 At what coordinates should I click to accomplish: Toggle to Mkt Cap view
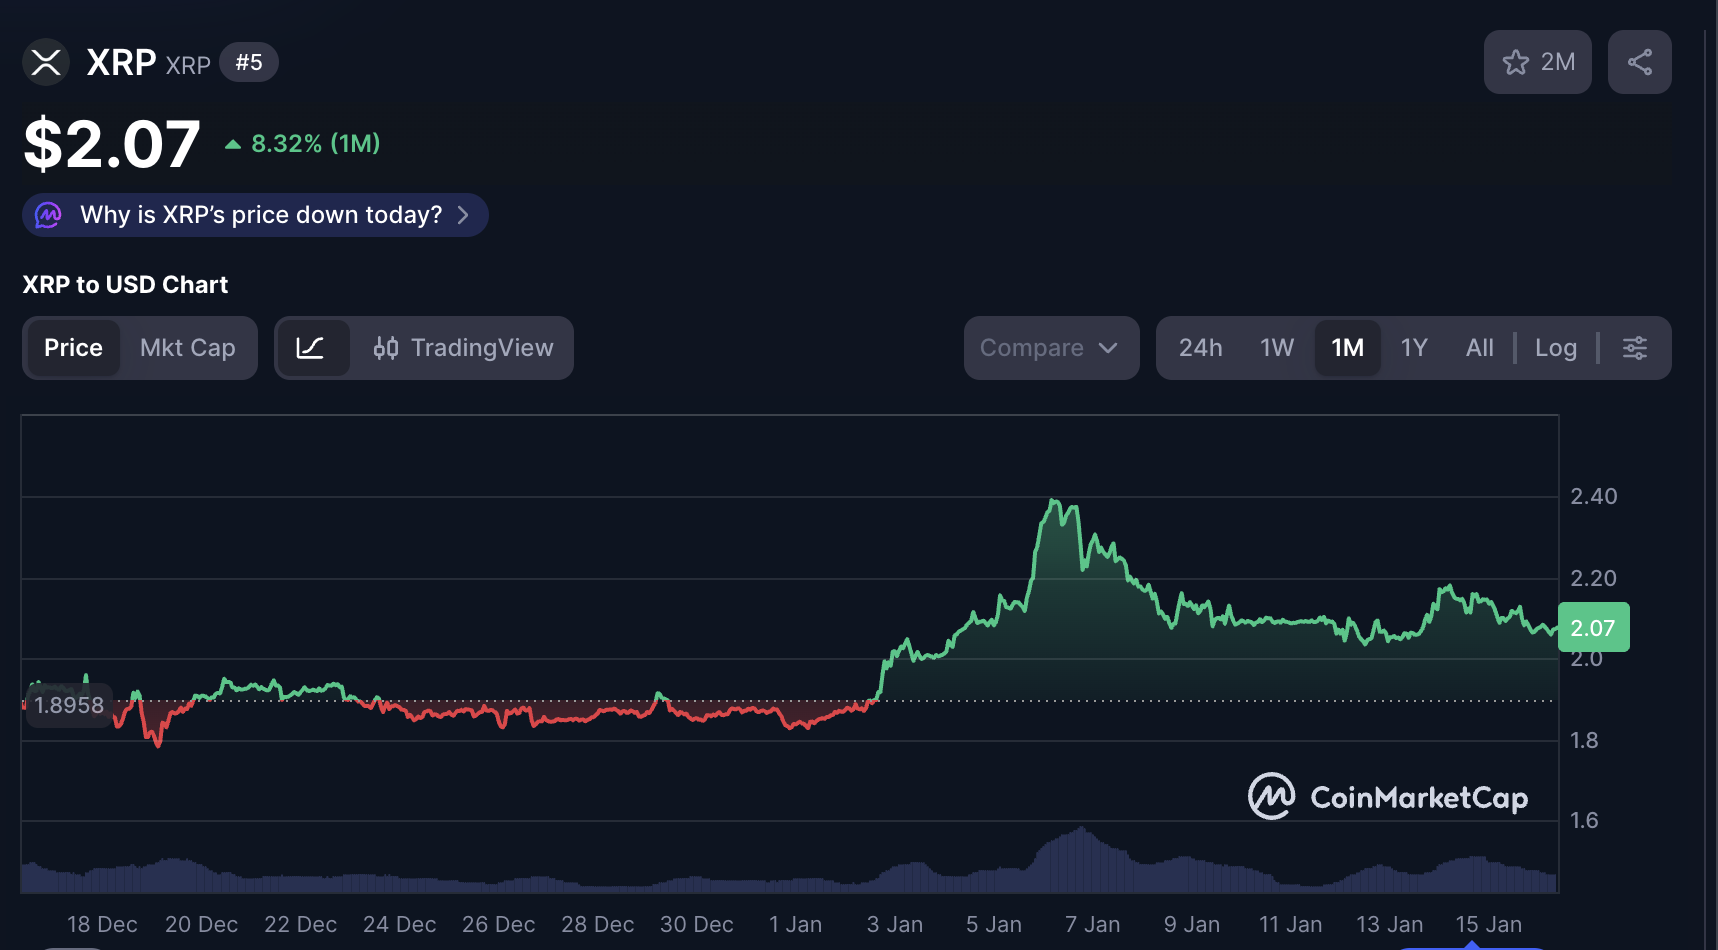[x=187, y=348]
